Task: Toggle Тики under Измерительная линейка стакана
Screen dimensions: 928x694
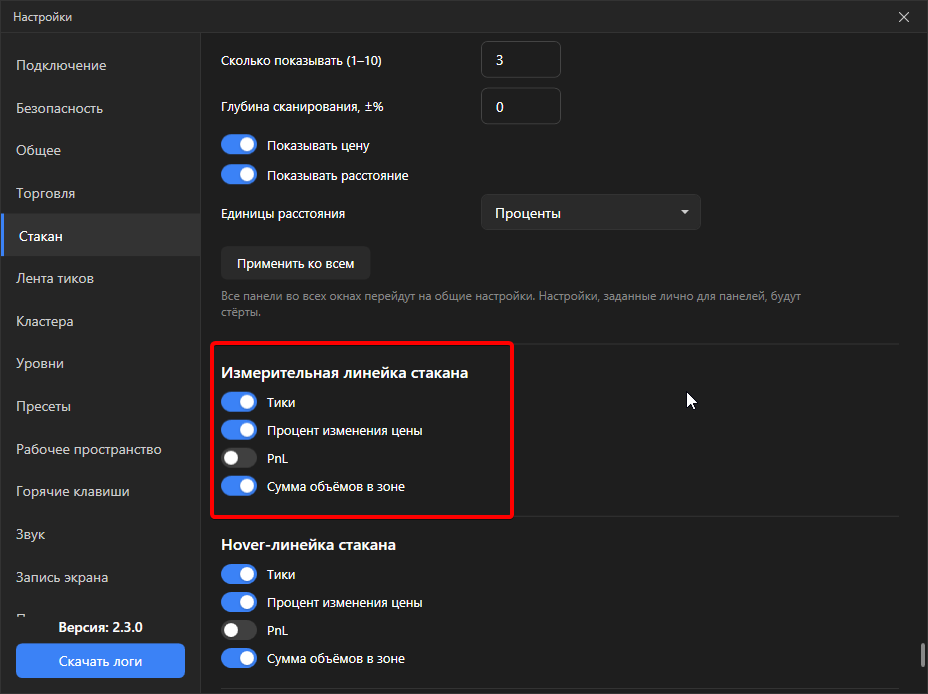Action: pyautogui.click(x=239, y=402)
